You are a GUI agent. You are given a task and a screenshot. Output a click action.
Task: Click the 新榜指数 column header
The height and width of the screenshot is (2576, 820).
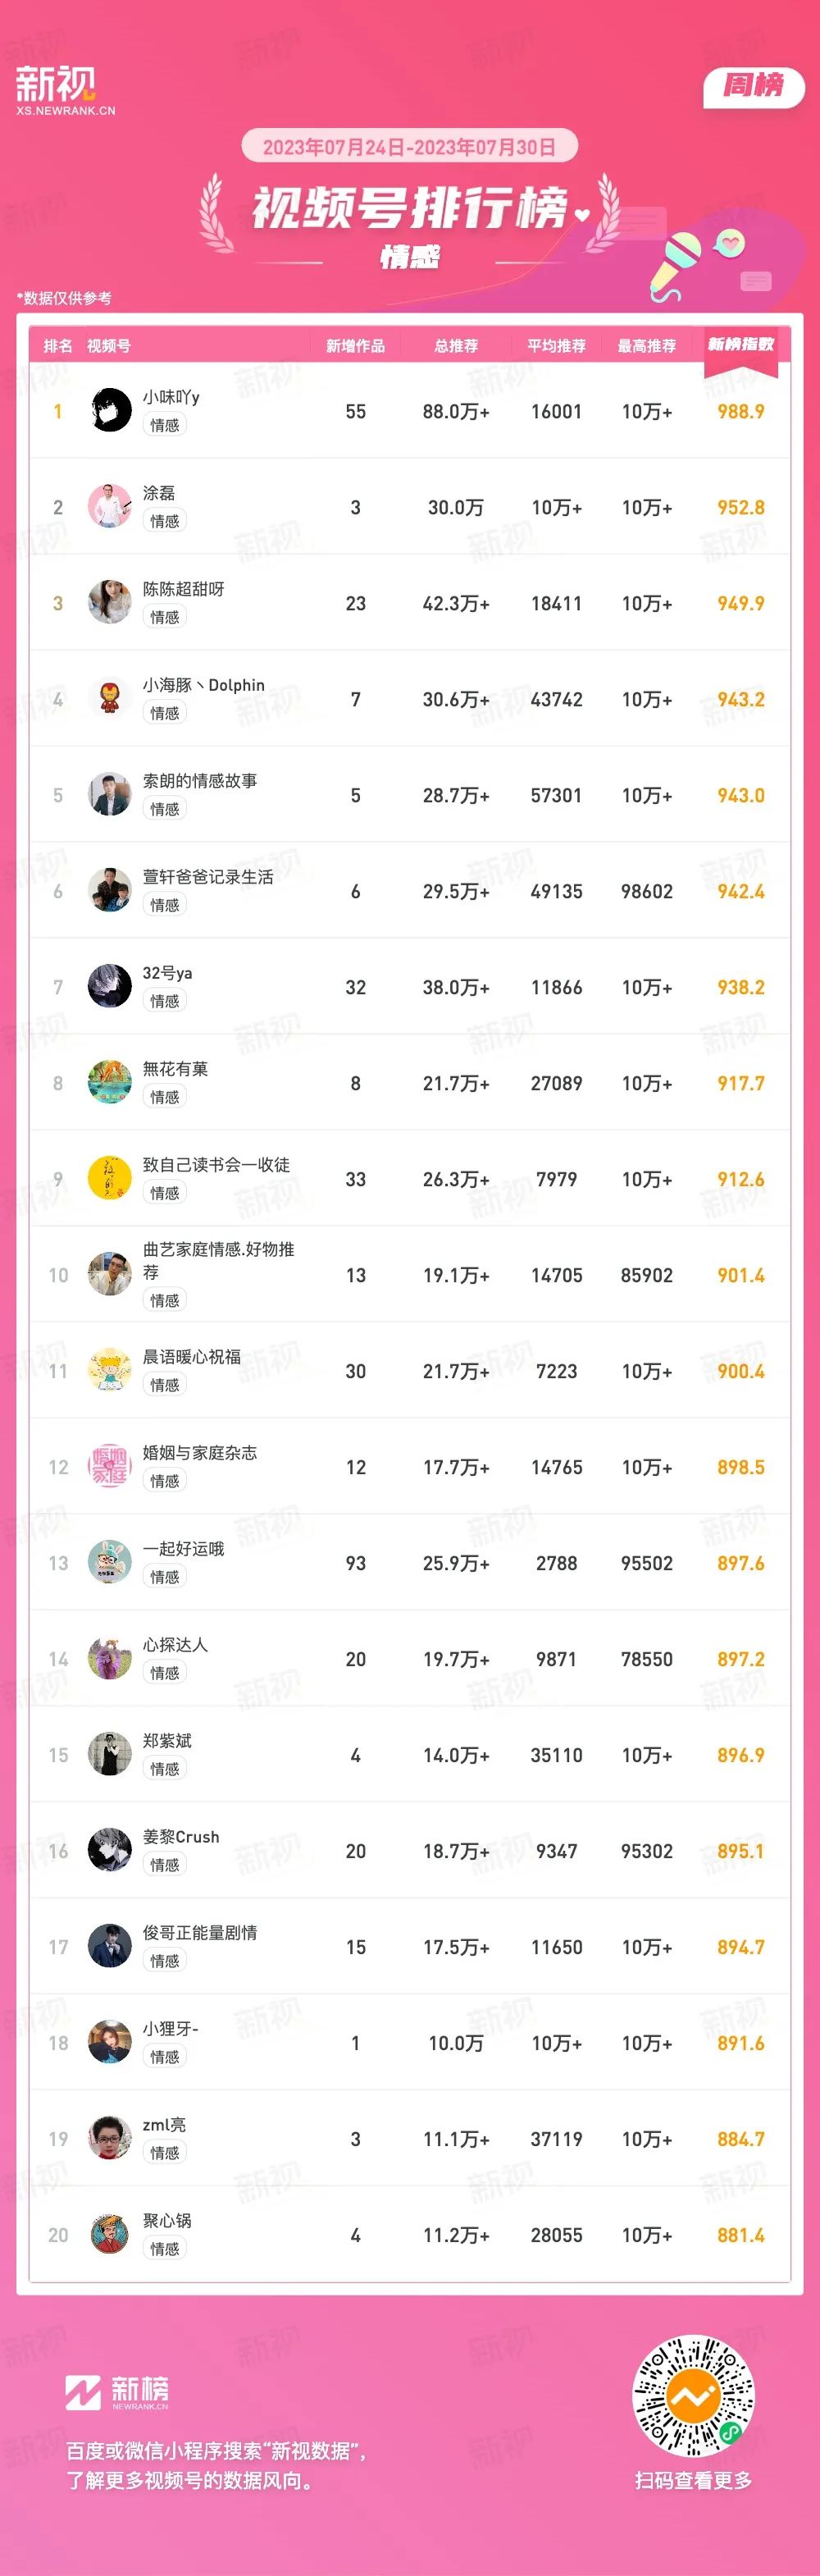click(x=741, y=345)
